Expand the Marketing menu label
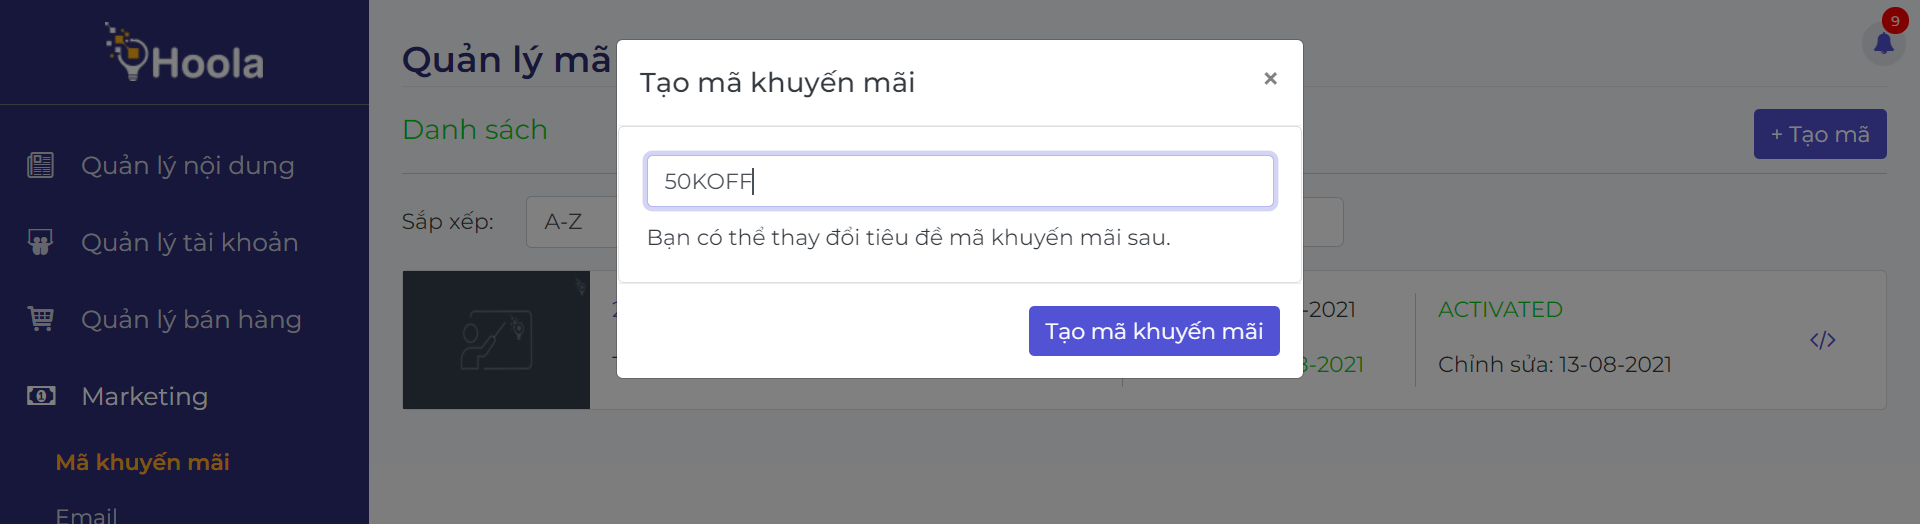This screenshot has width=1920, height=524. pos(145,396)
